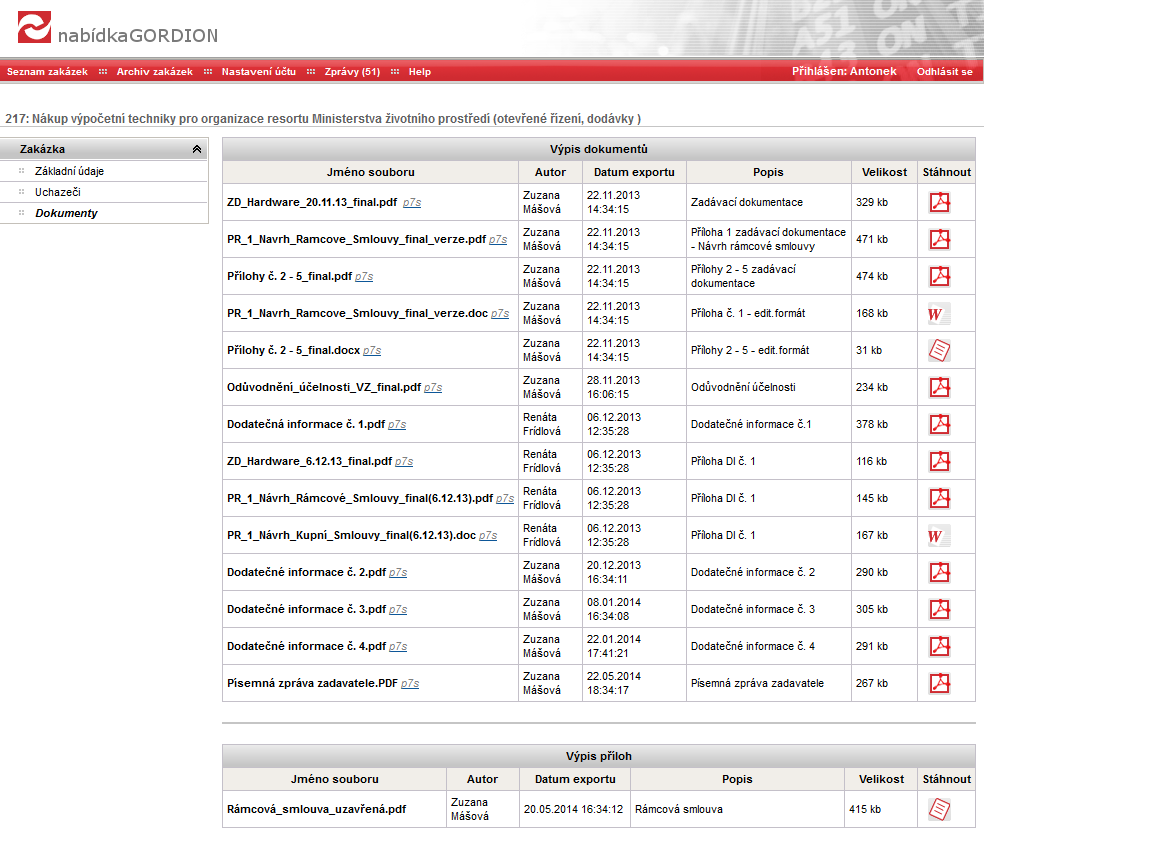Open Archiv zakázek menu item
Image resolution: width=1157 pixels, height=844 pixels.
pyautogui.click(x=154, y=72)
